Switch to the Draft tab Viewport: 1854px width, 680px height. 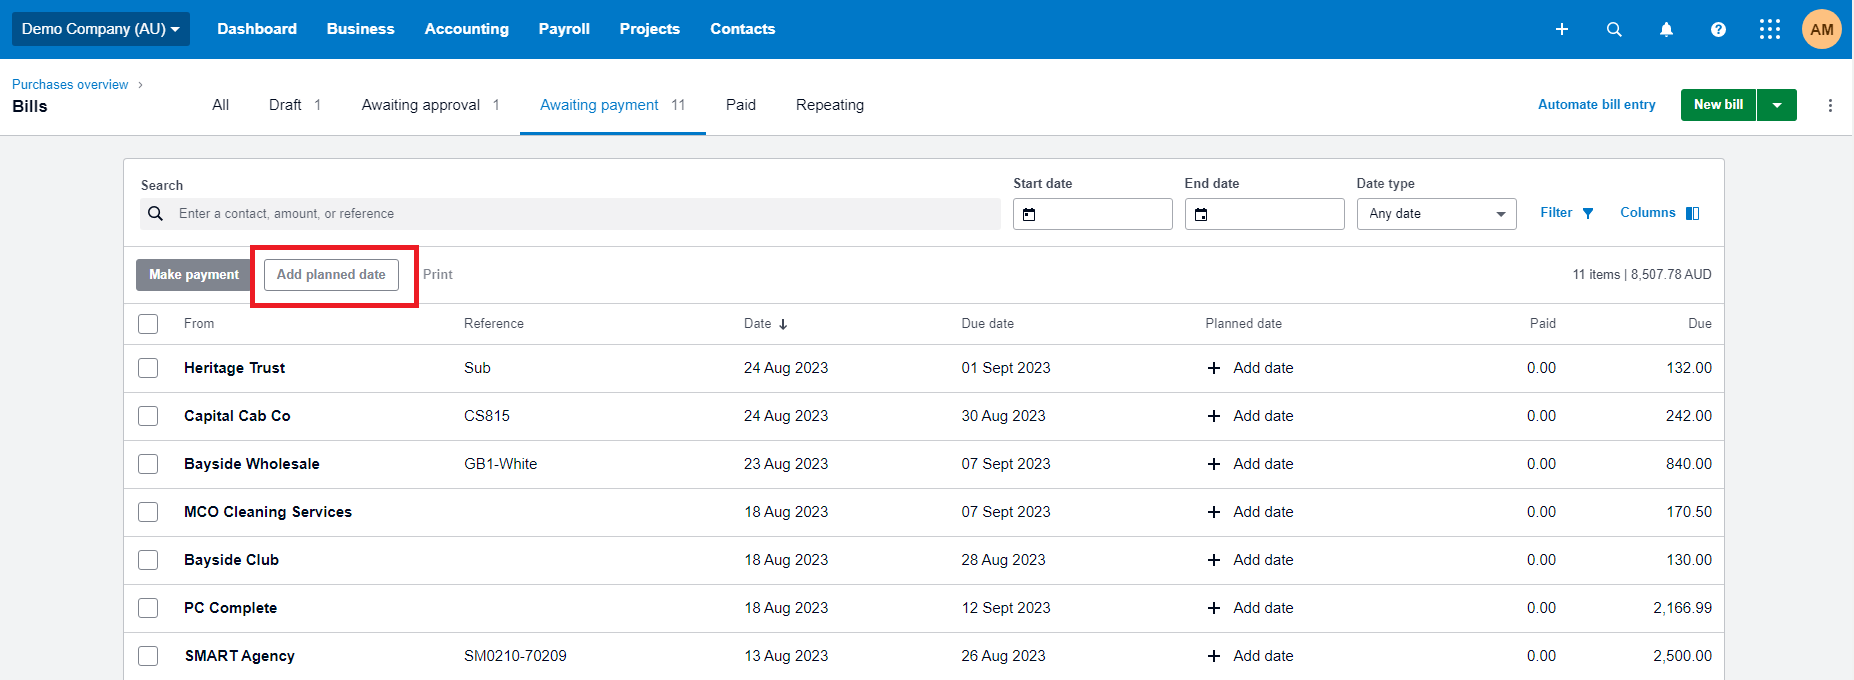295,105
